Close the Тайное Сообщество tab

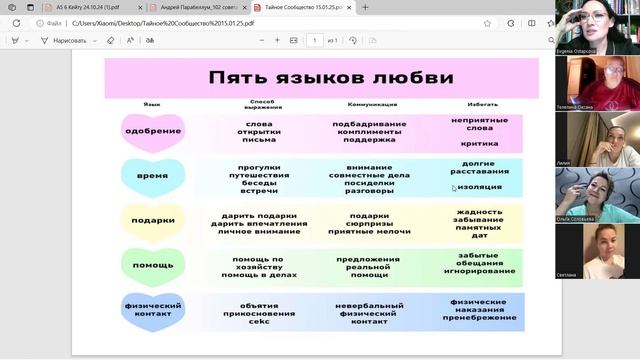pos(349,7)
